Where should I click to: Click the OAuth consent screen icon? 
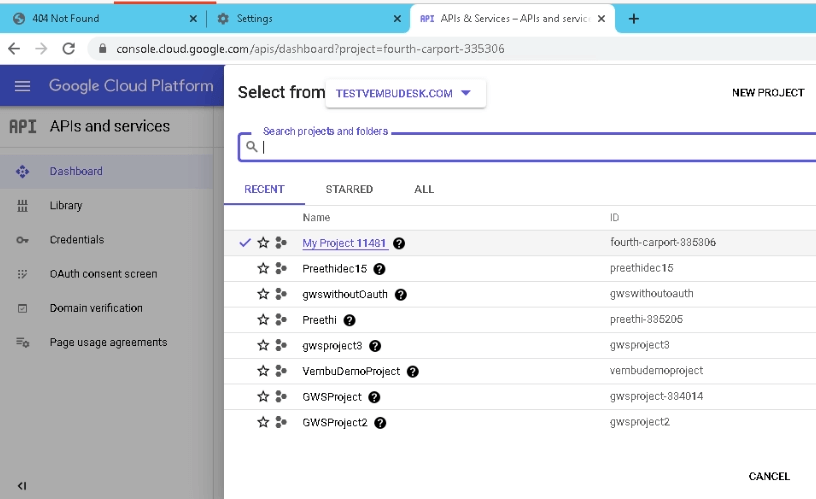tap(22, 274)
